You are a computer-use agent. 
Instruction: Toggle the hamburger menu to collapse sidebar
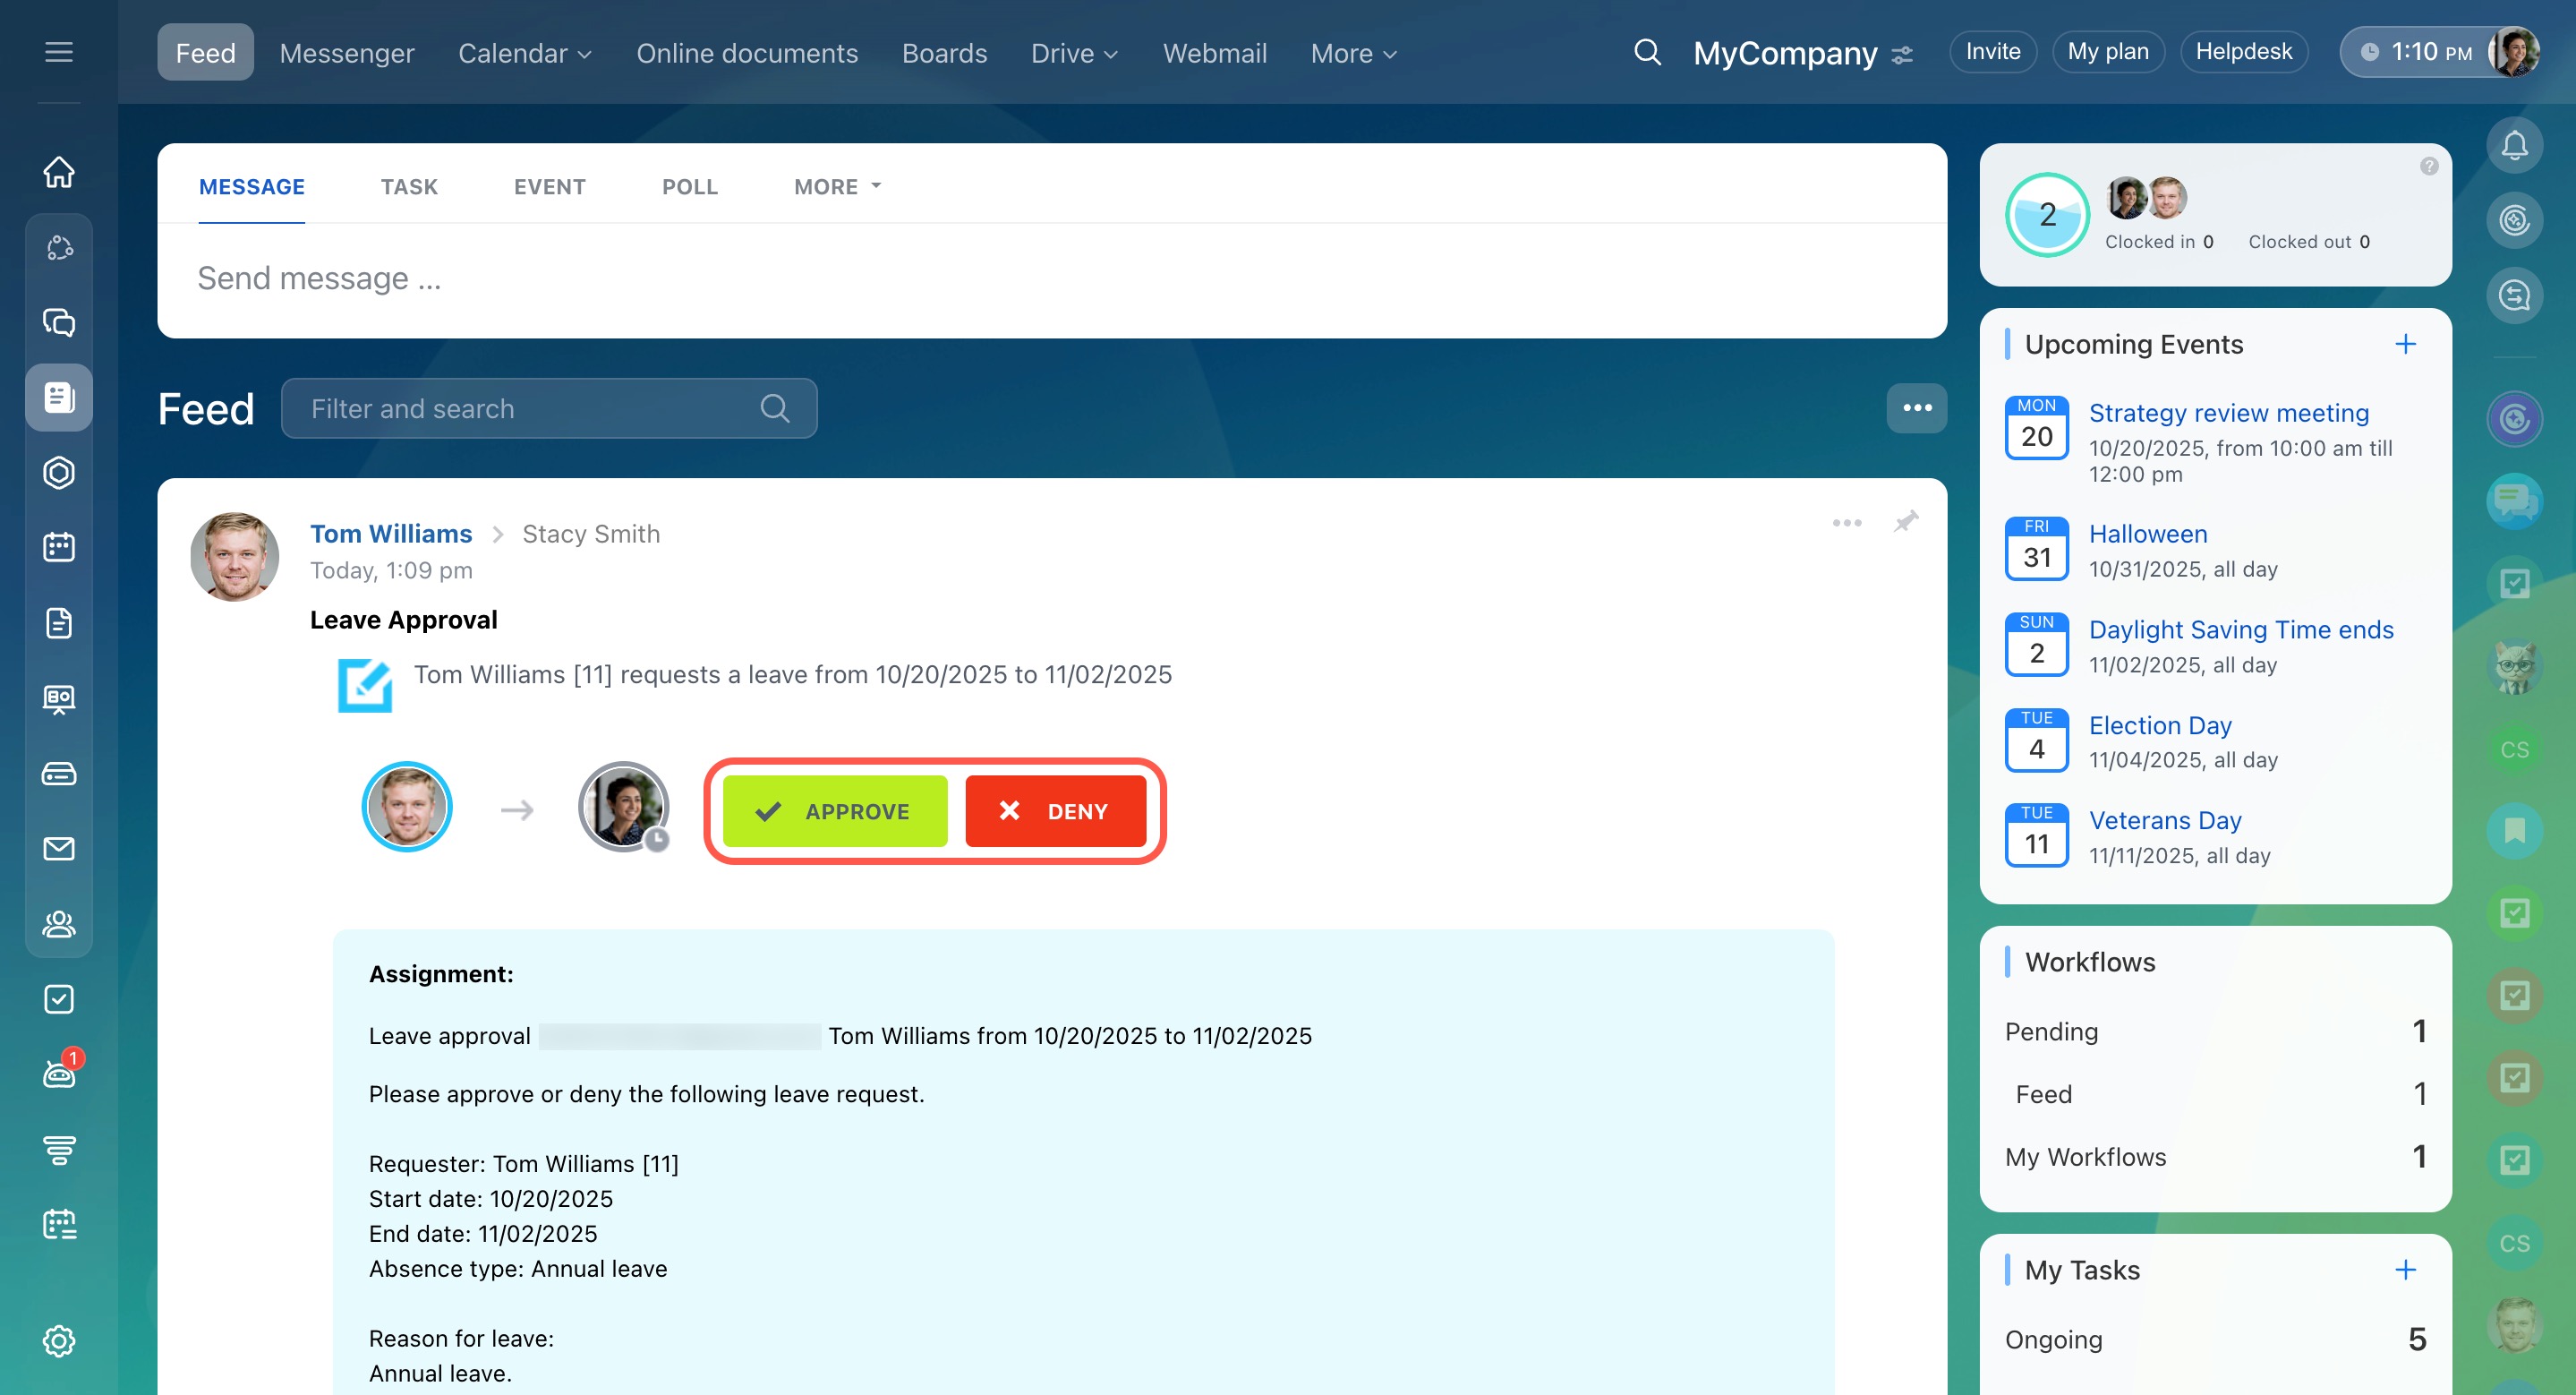pos(59,52)
